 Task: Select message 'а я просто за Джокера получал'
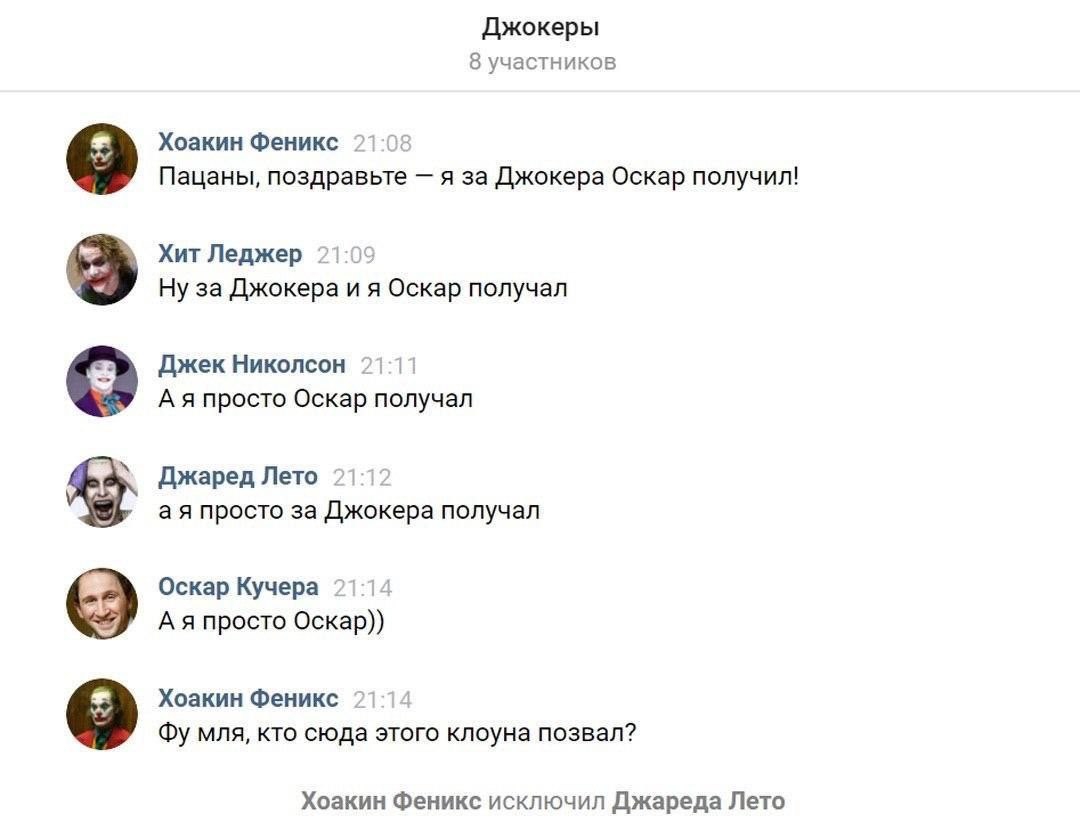349,510
